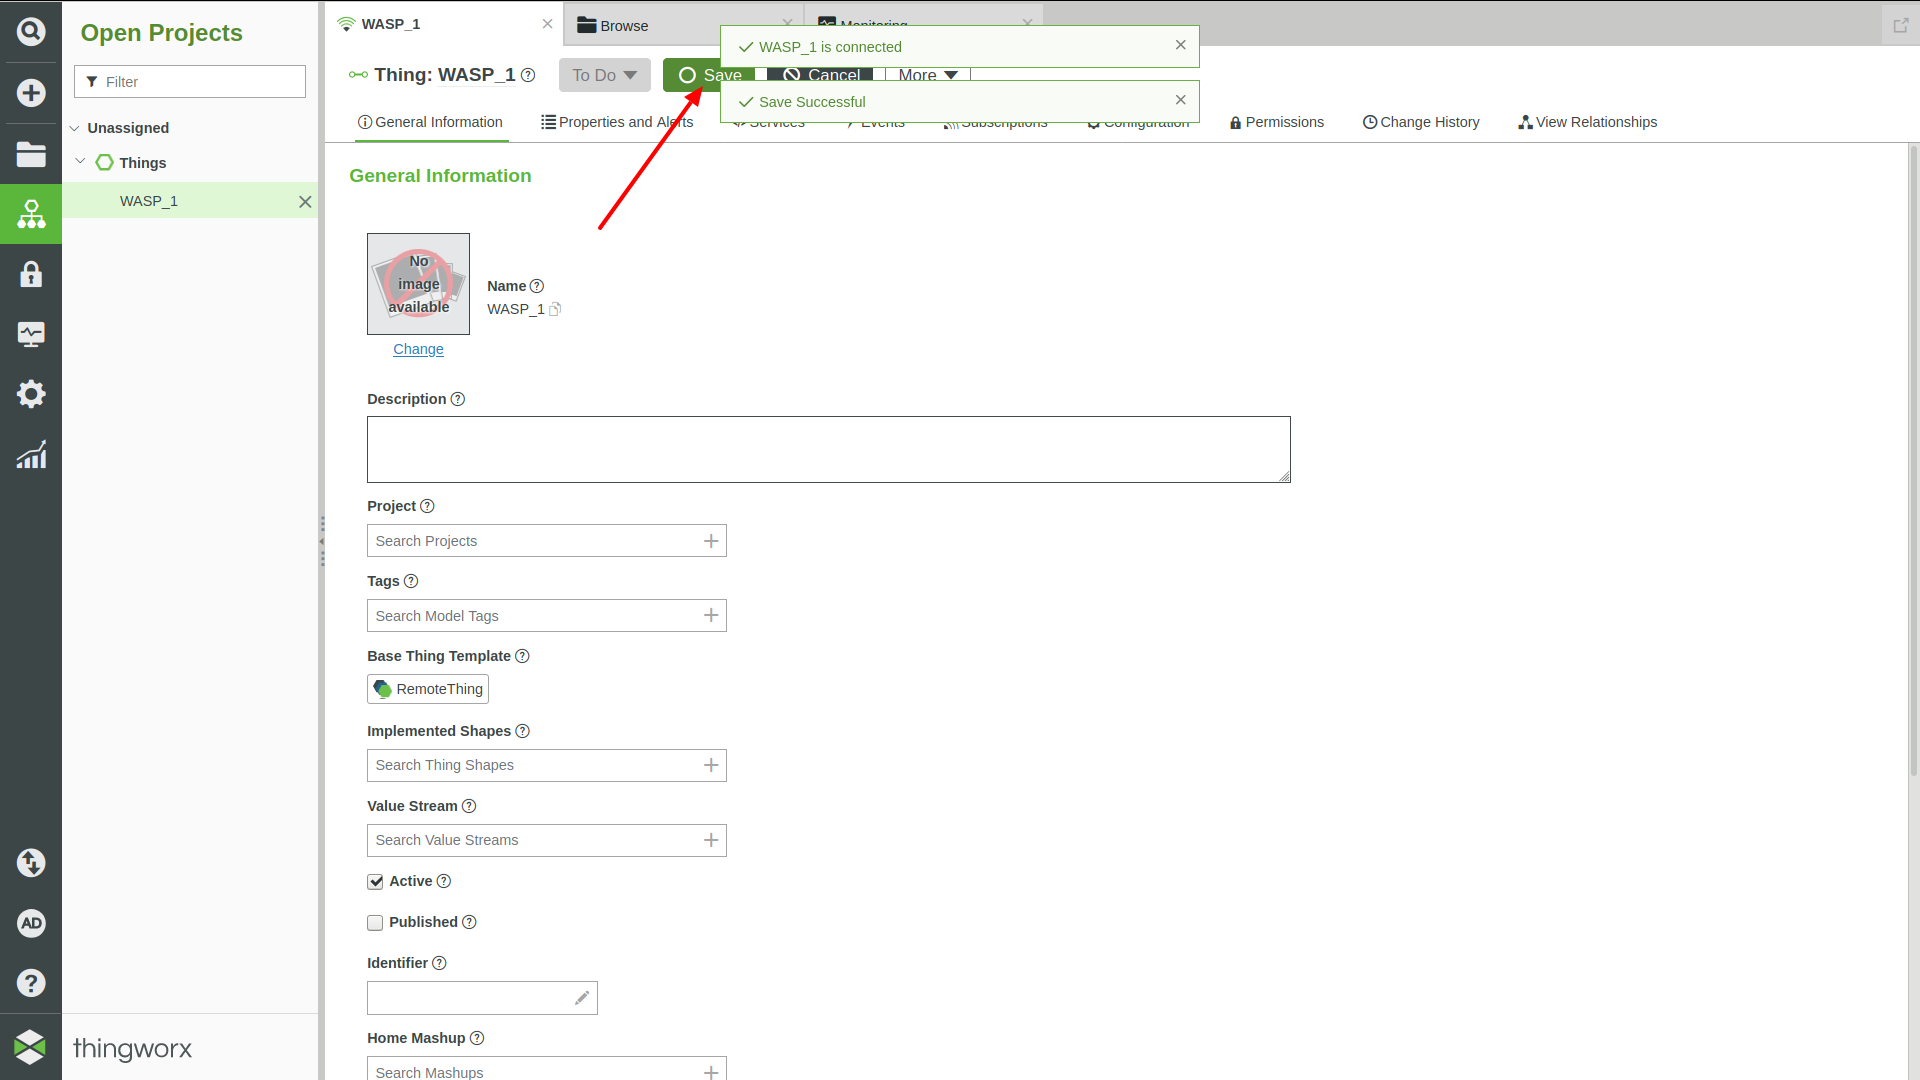Switch to Properties and Alerts tab
Screen dimensions: 1920x1080
[616, 121]
